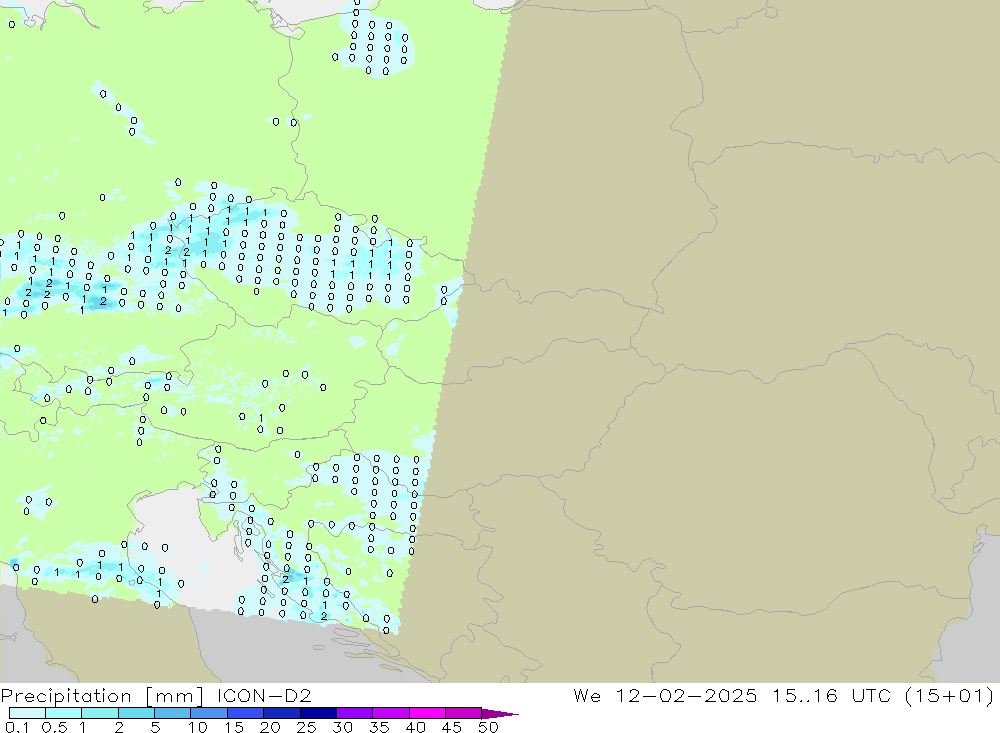Click the '25' legend scale value
Viewport: 1000px width, 733px height.
(x=307, y=727)
